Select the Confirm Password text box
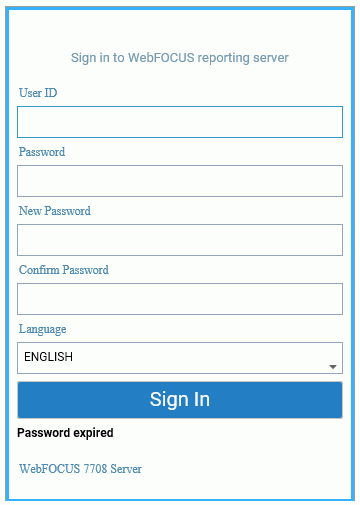Viewport: 360px width, 505px height. [x=180, y=299]
